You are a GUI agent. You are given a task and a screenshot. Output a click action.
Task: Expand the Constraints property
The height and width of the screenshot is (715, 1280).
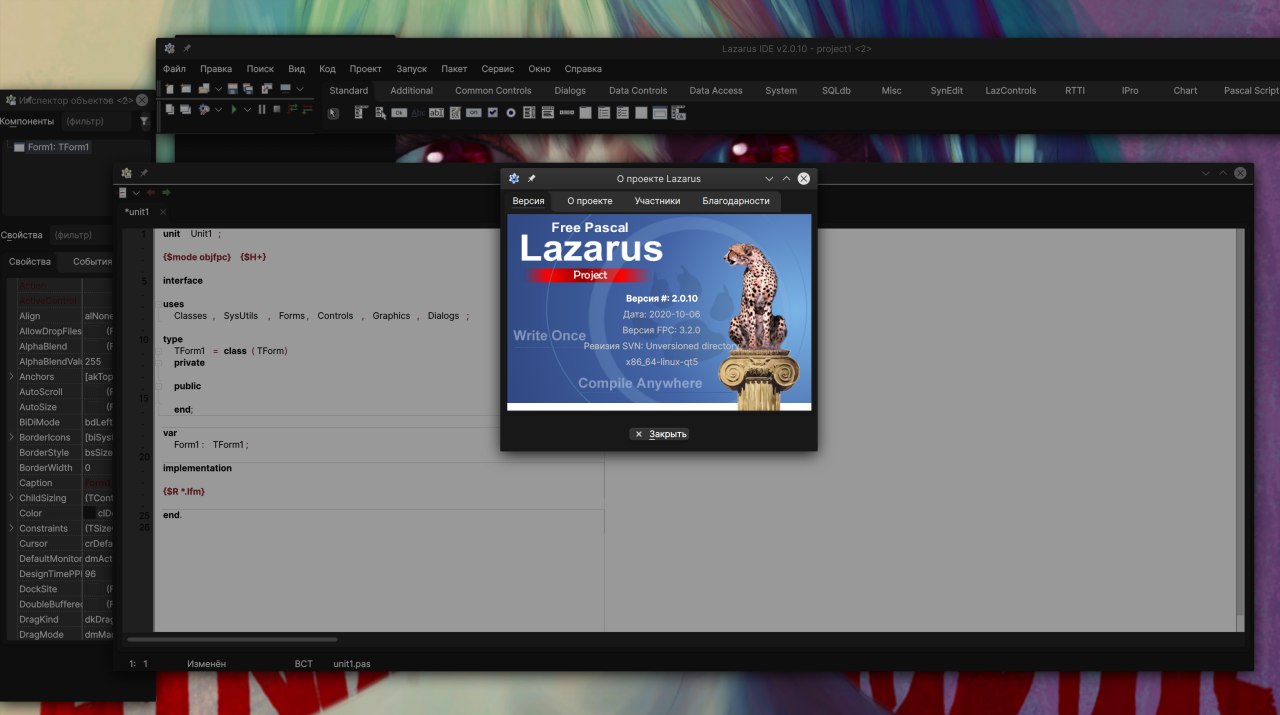click(x=11, y=528)
